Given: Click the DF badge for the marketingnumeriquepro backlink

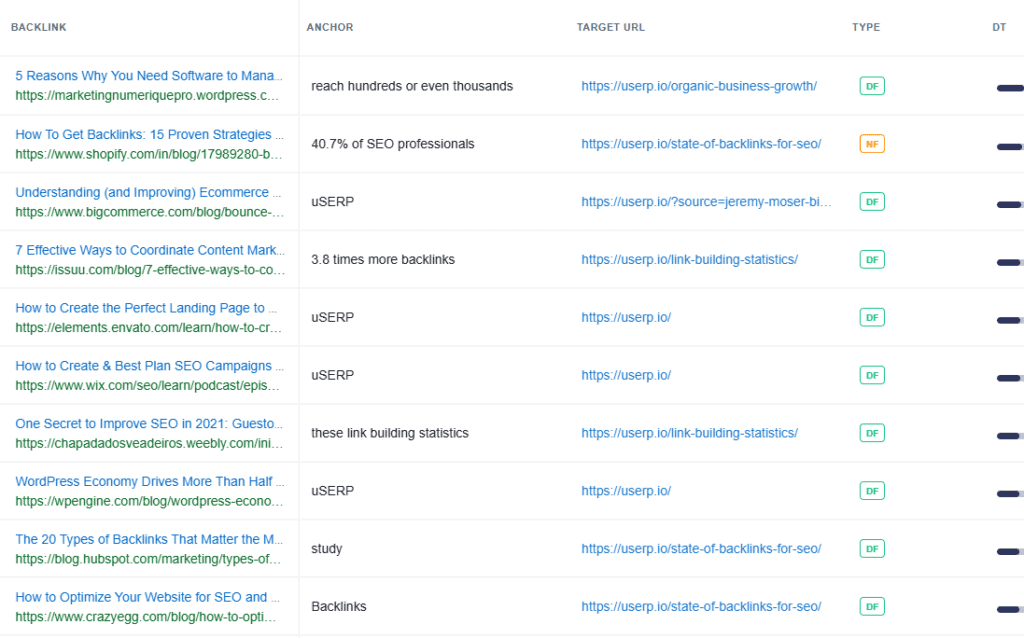Looking at the screenshot, I should pos(872,86).
